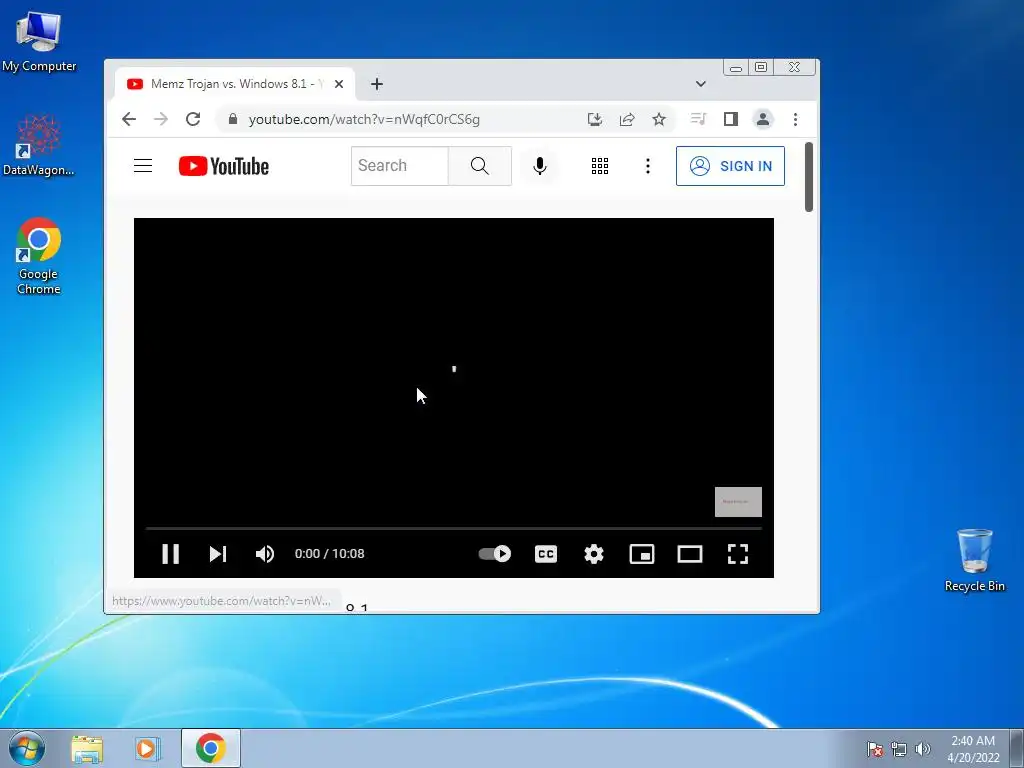Select the My Computer desktop icon
Image resolution: width=1024 pixels, height=768 pixels.
pyautogui.click(x=39, y=42)
